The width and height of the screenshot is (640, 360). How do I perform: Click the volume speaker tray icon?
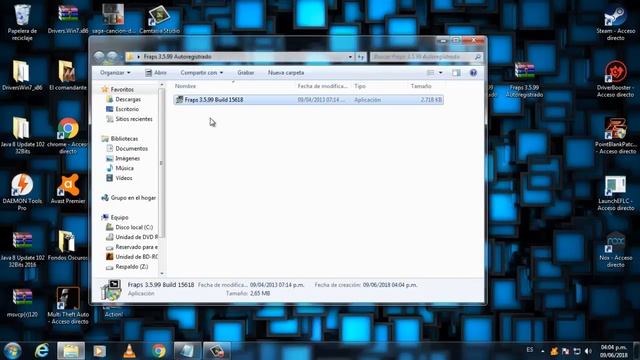(x=588, y=351)
